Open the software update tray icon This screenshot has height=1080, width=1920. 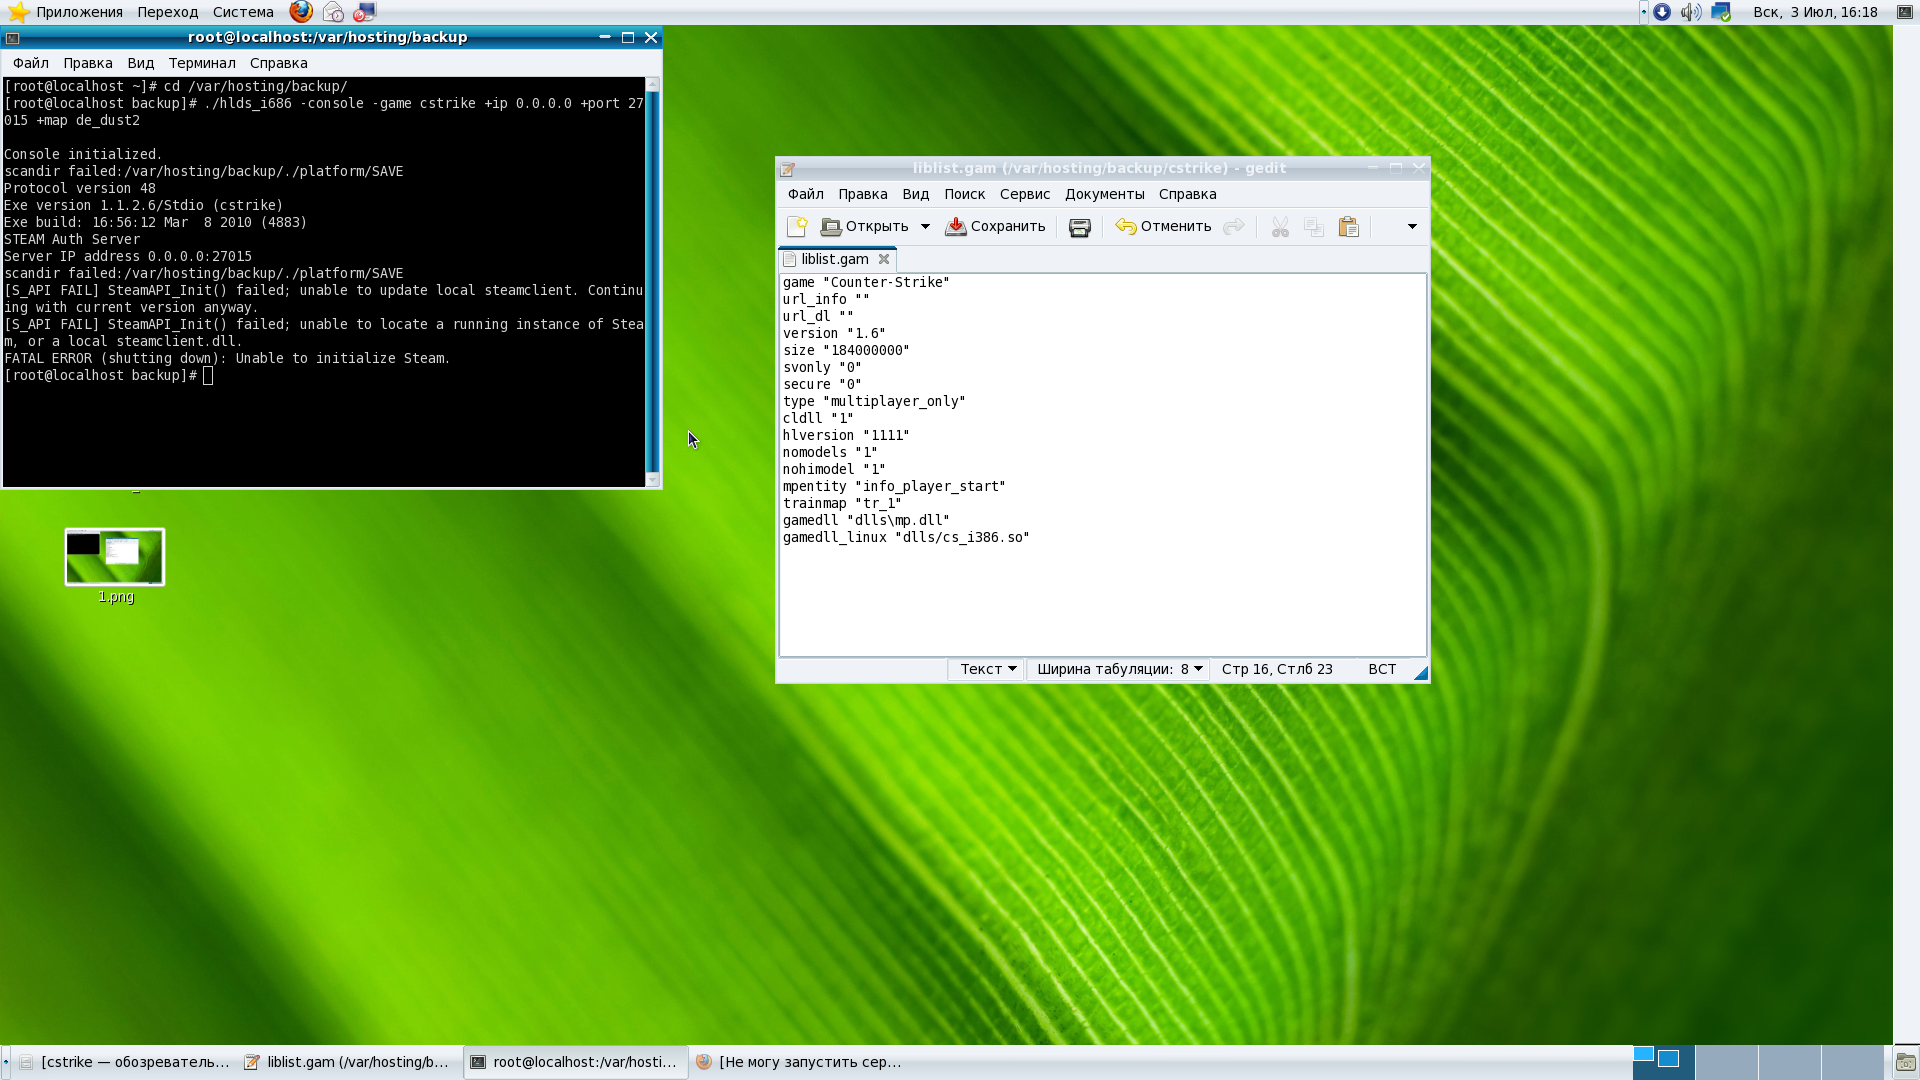(1662, 12)
